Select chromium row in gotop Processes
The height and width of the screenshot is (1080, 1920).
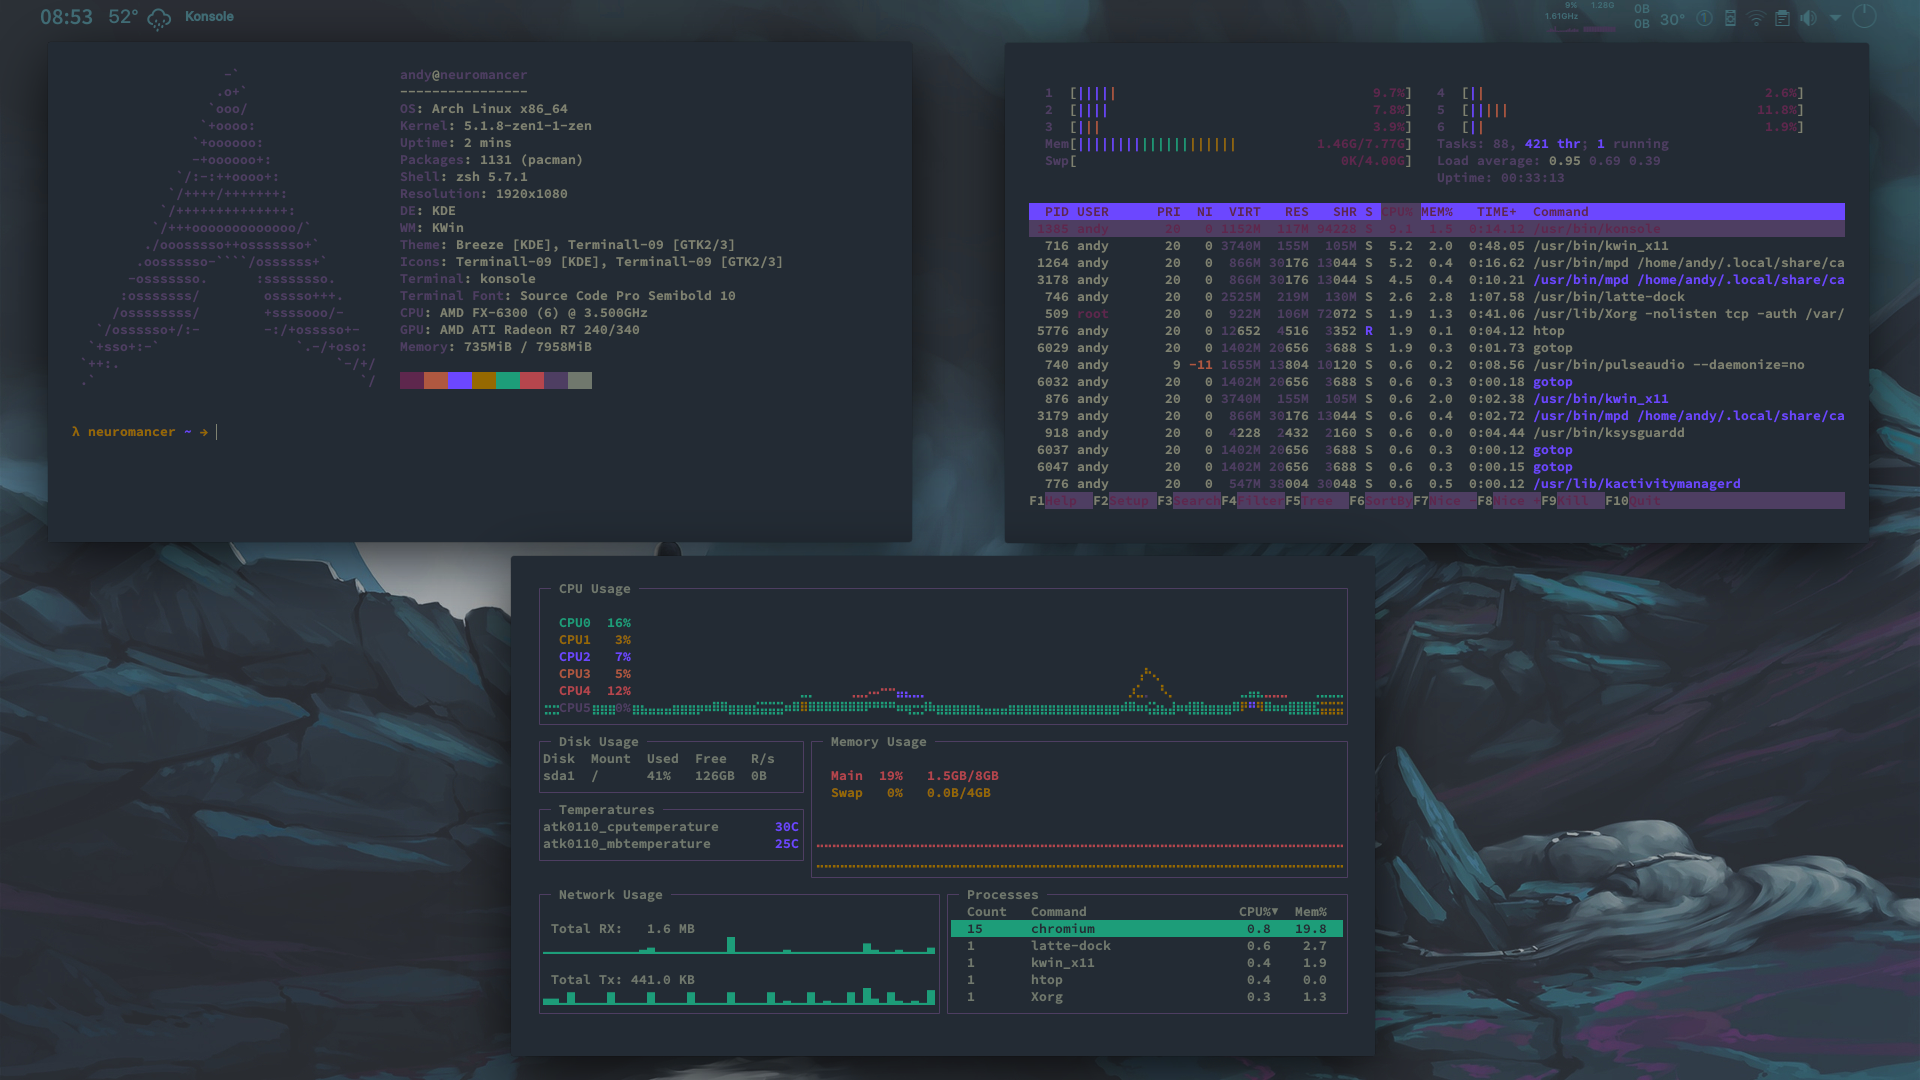[x=1147, y=929]
